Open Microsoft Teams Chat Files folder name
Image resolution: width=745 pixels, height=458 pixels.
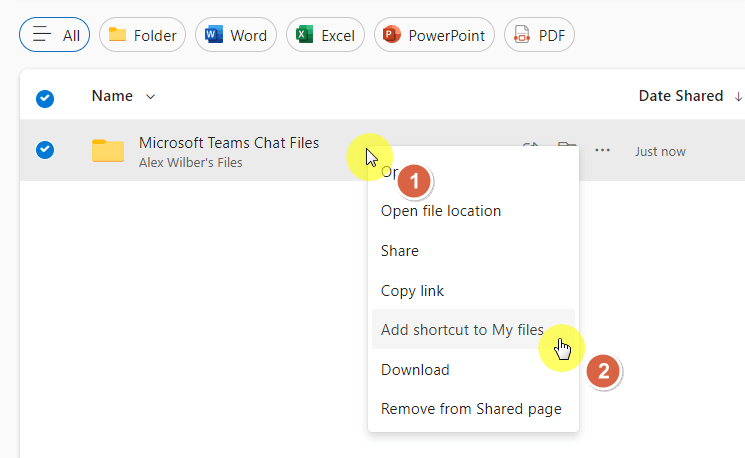[x=229, y=143]
